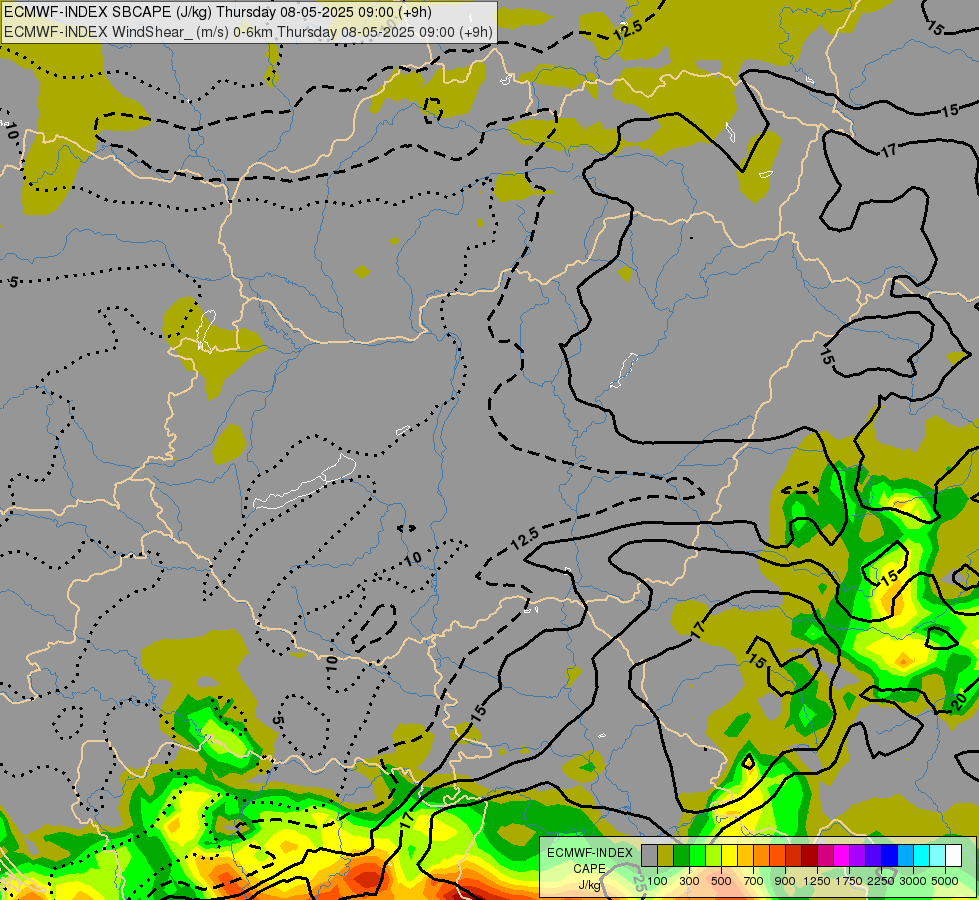
Task: Select the pure blue 2250 J/kg swatch
Action: pyautogui.click(x=889, y=856)
